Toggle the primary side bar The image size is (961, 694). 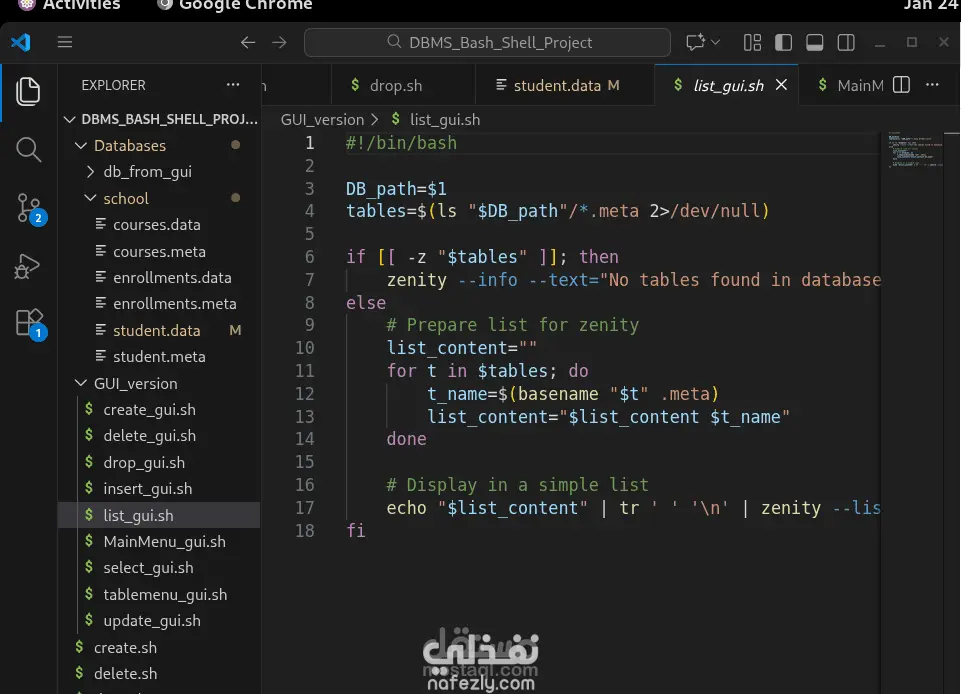pyautogui.click(x=783, y=42)
